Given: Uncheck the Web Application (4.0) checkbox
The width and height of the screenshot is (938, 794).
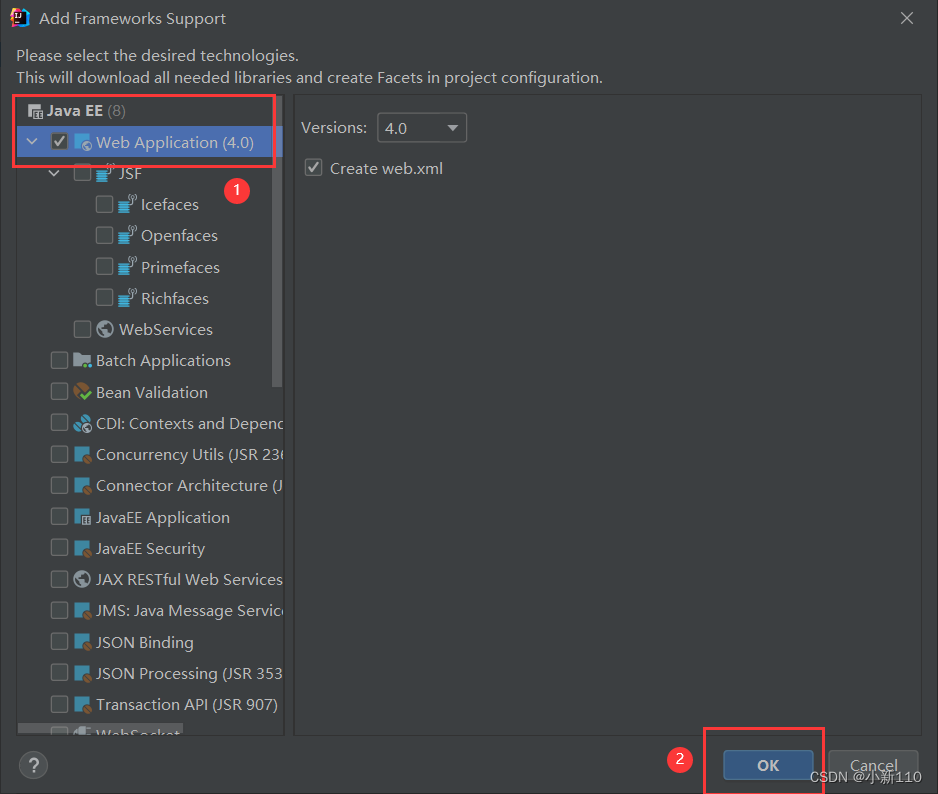Looking at the screenshot, I should [59, 142].
